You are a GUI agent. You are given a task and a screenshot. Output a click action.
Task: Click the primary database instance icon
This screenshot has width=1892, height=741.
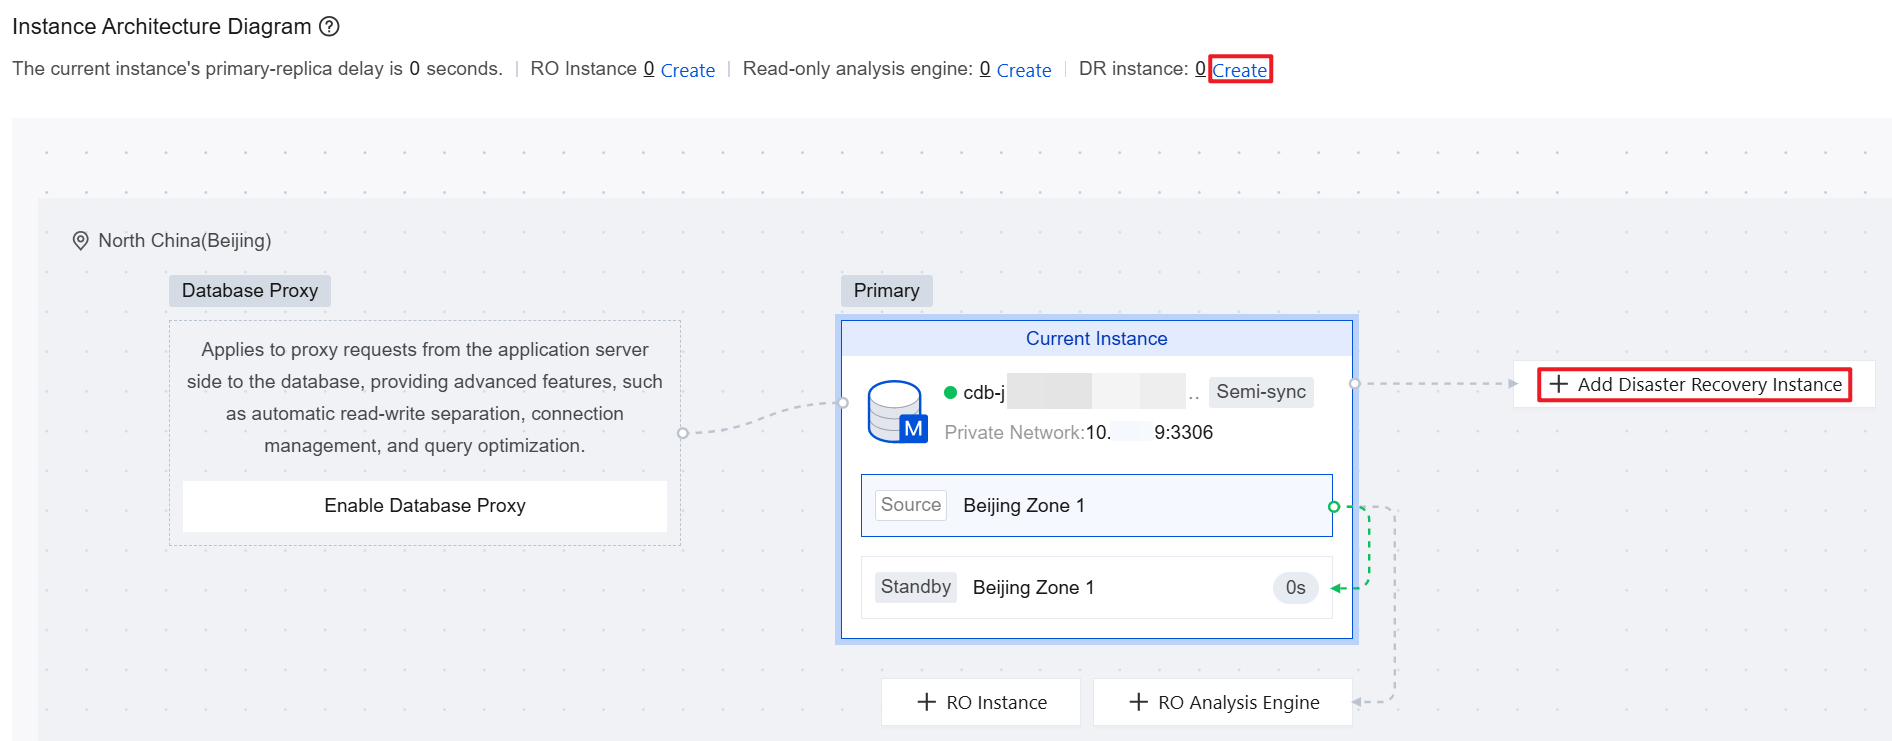point(897,411)
